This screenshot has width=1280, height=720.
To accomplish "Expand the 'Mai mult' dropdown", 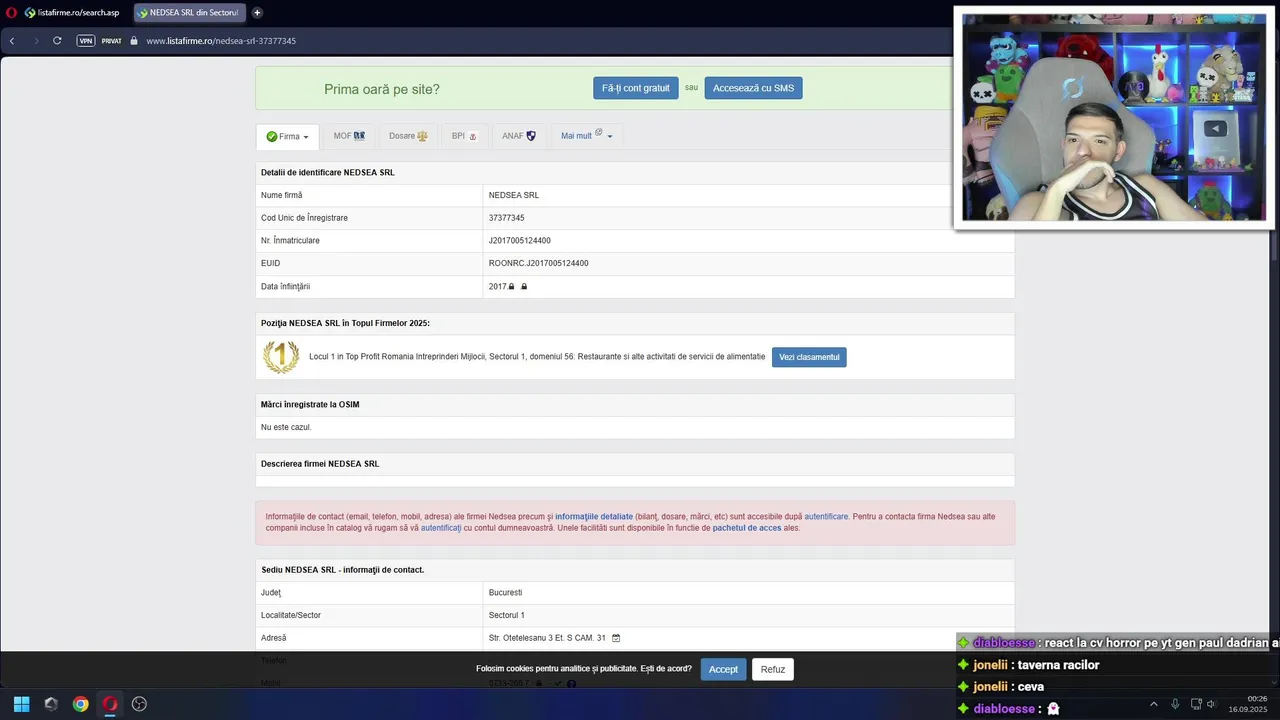I will click(586, 136).
